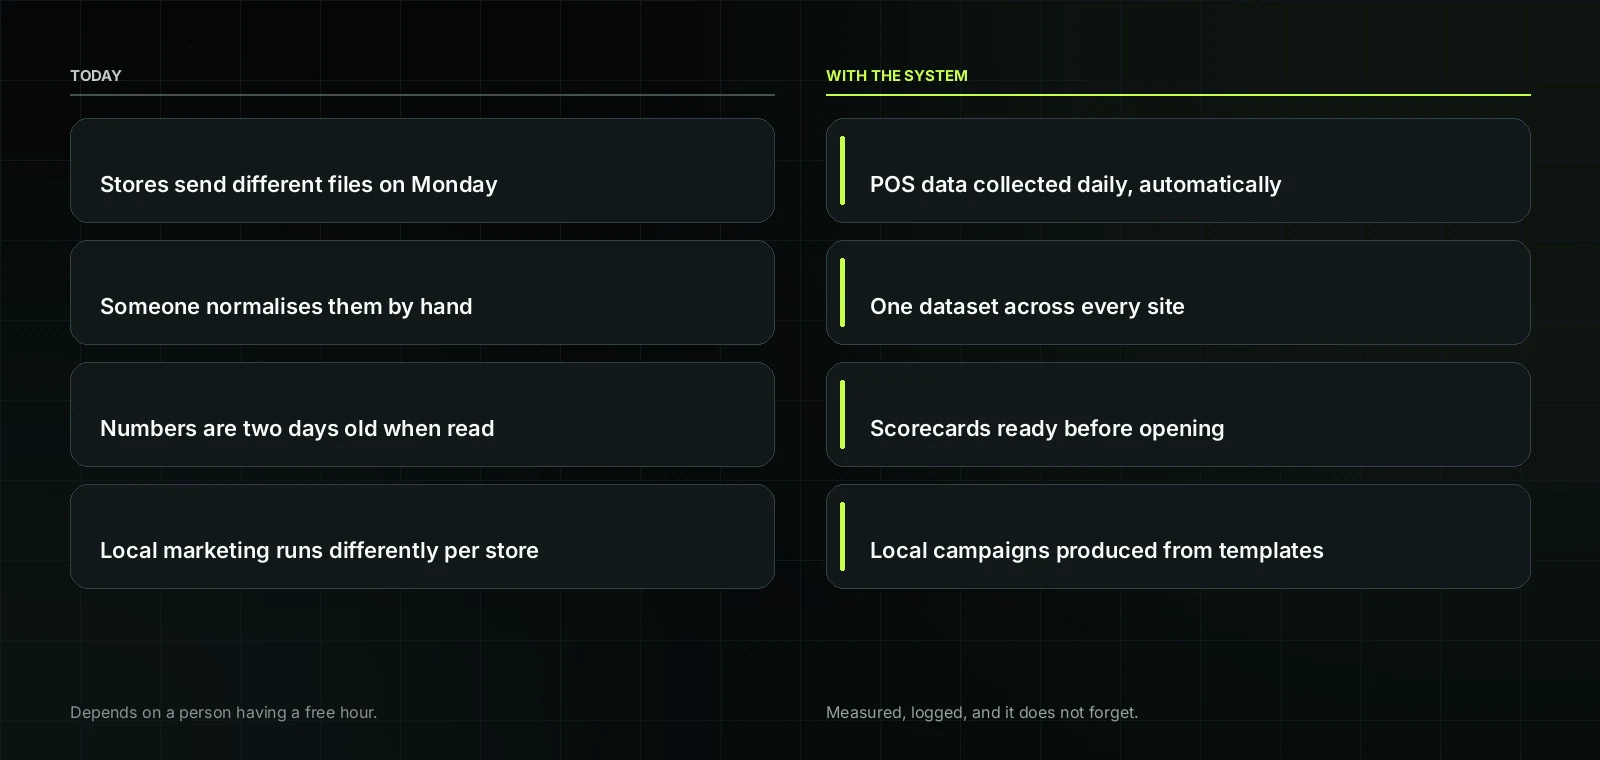Select the TODAY column heading
This screenshot has width=1600, height=760.
coord(96,76)
